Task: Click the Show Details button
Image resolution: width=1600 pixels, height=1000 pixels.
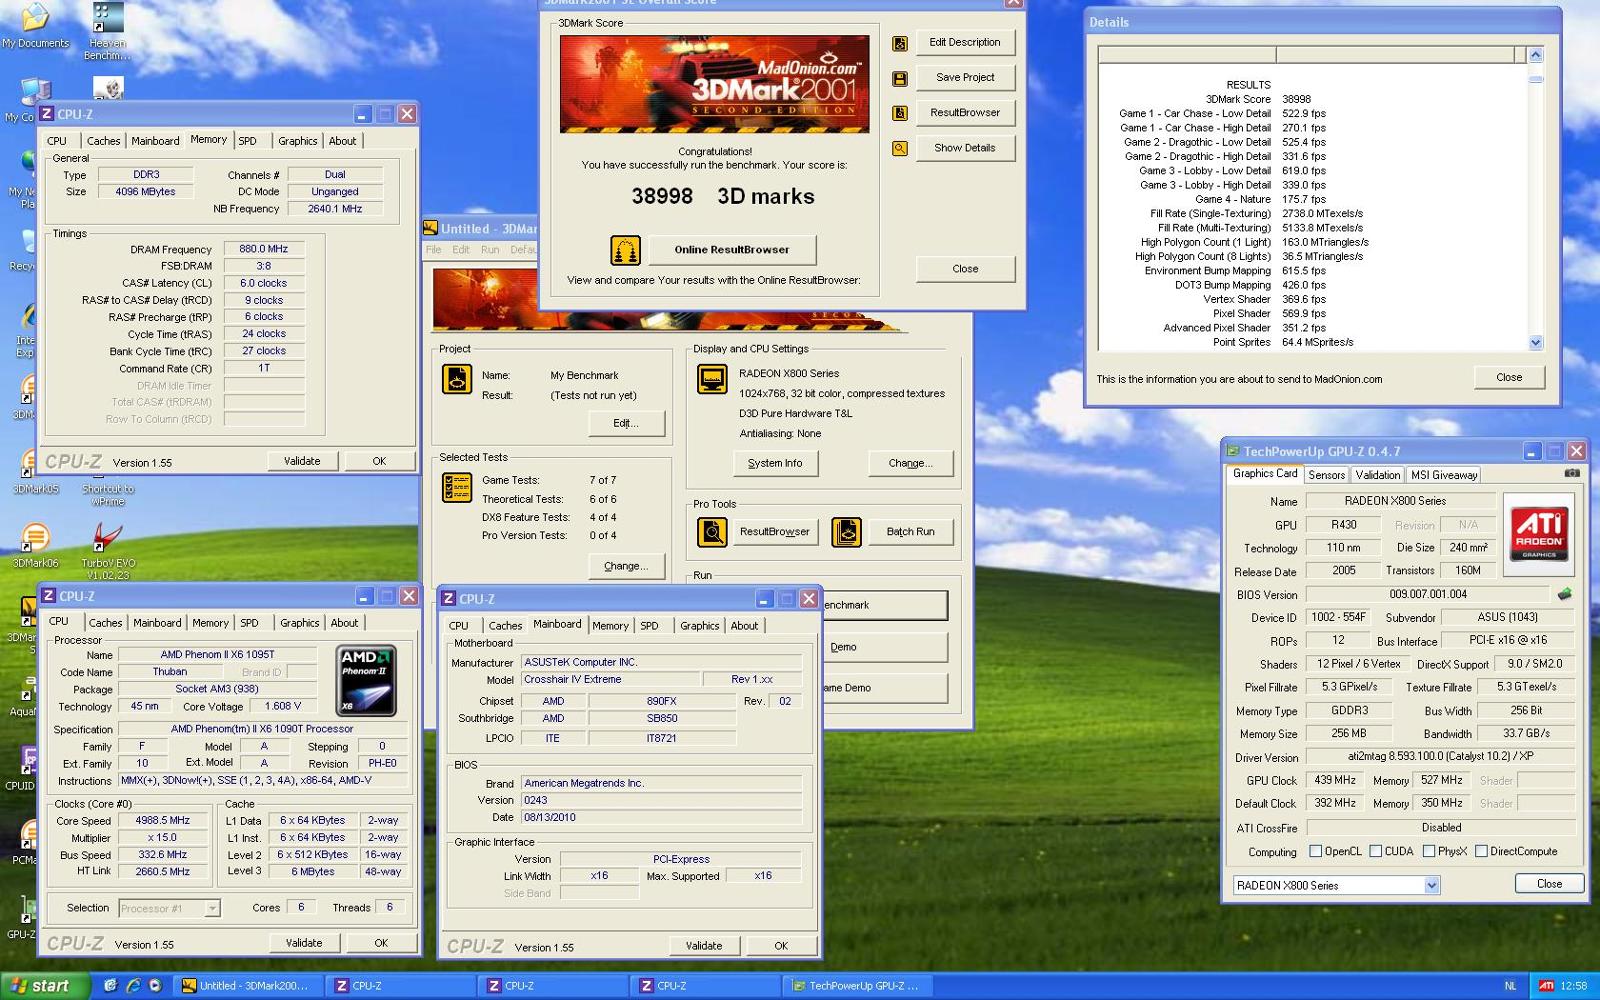Action: coord(964,148)
